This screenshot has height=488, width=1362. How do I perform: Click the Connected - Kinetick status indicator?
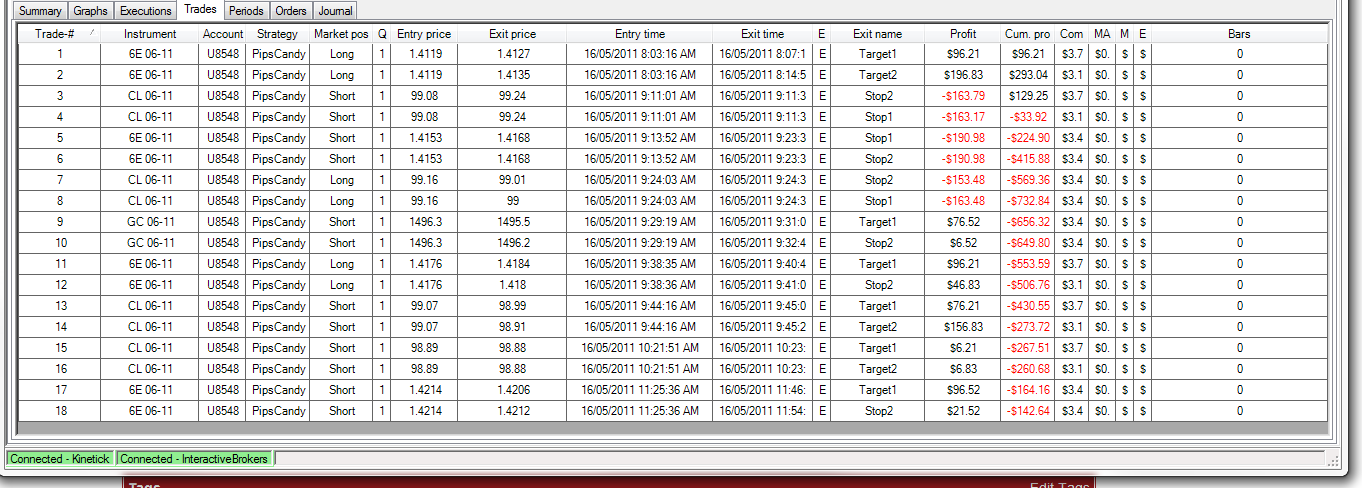pyautogui.click(x=61, y=459)
